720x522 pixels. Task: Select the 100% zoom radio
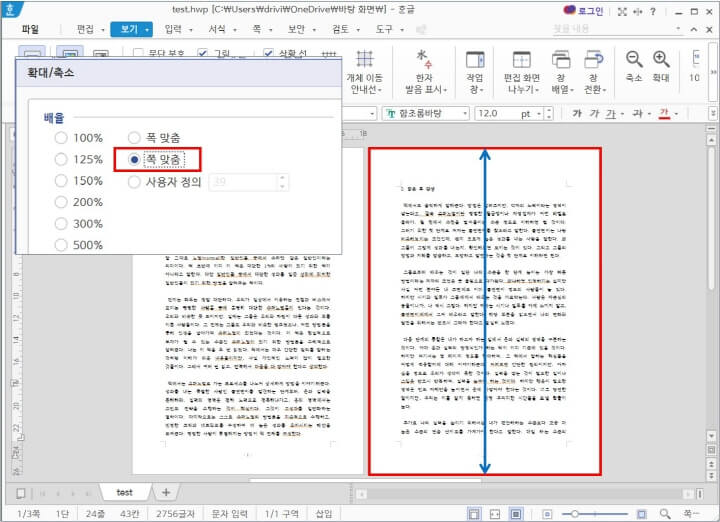[x=61, y=138]
